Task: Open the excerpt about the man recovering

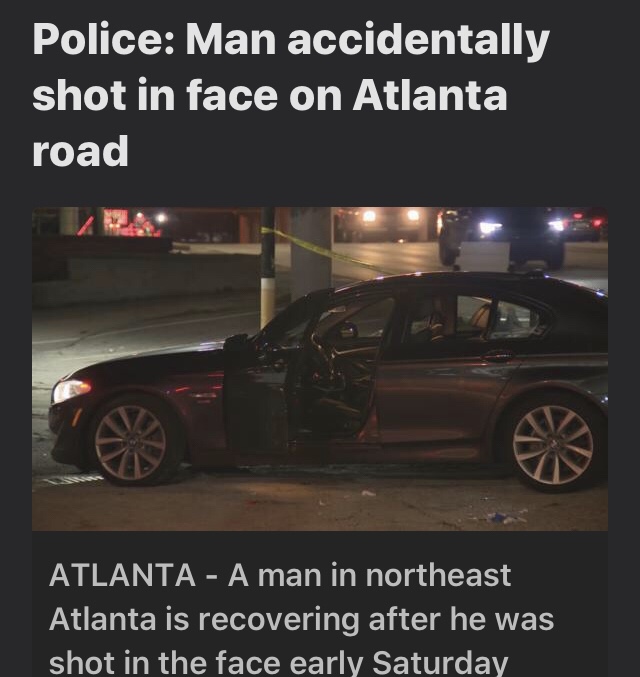Action: tap(301, 619)
